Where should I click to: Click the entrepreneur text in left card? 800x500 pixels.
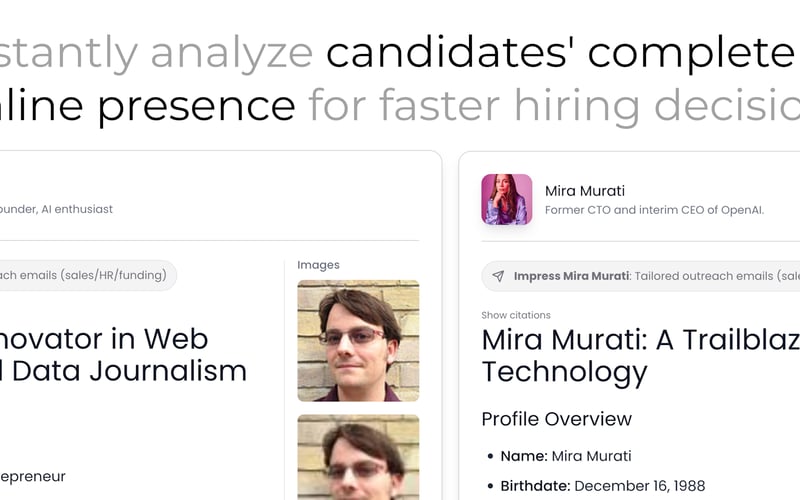pos(33,477)
